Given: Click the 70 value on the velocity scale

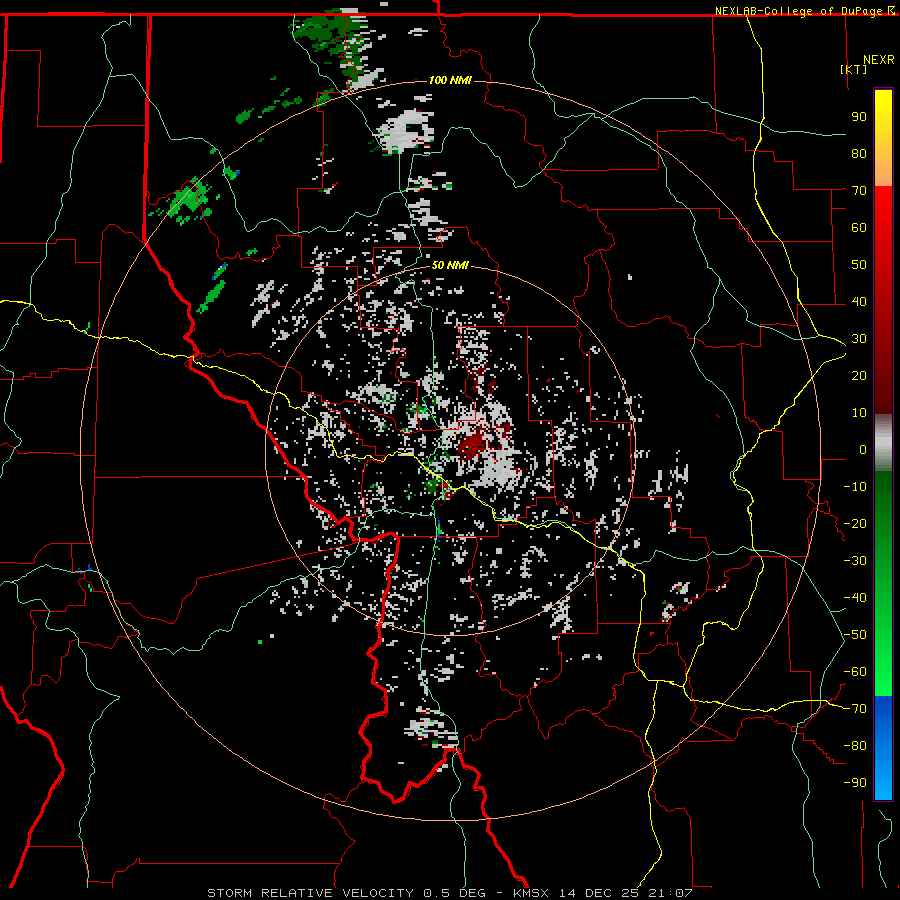Looking at the screenshot, I should pos(859,191).
